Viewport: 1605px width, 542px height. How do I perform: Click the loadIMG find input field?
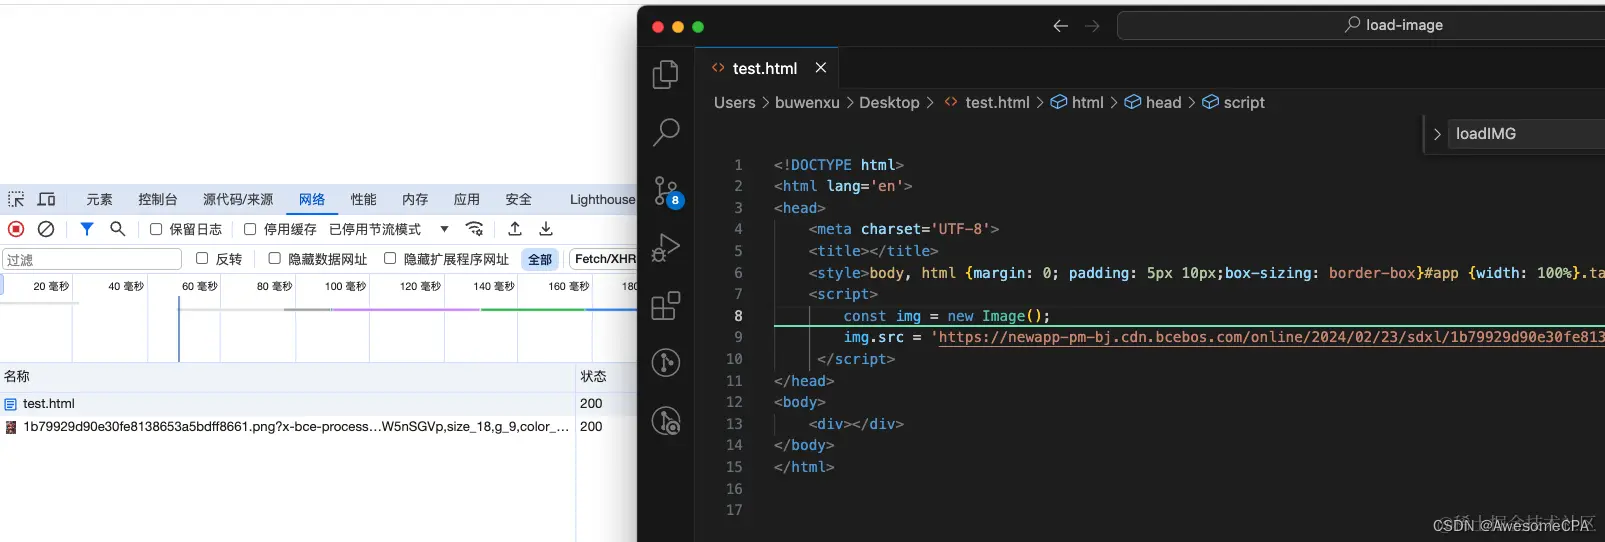1527,134
